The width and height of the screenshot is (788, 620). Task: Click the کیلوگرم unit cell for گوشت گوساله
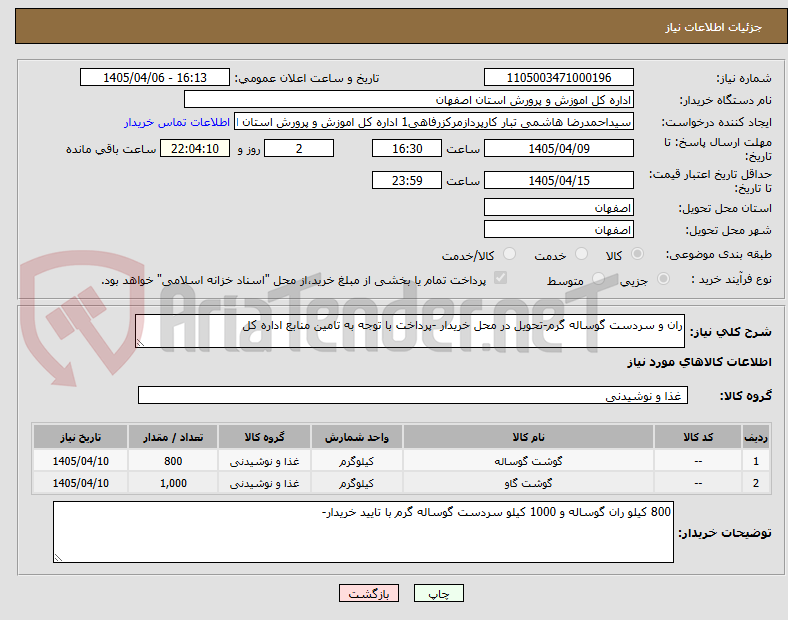point(356,461)
